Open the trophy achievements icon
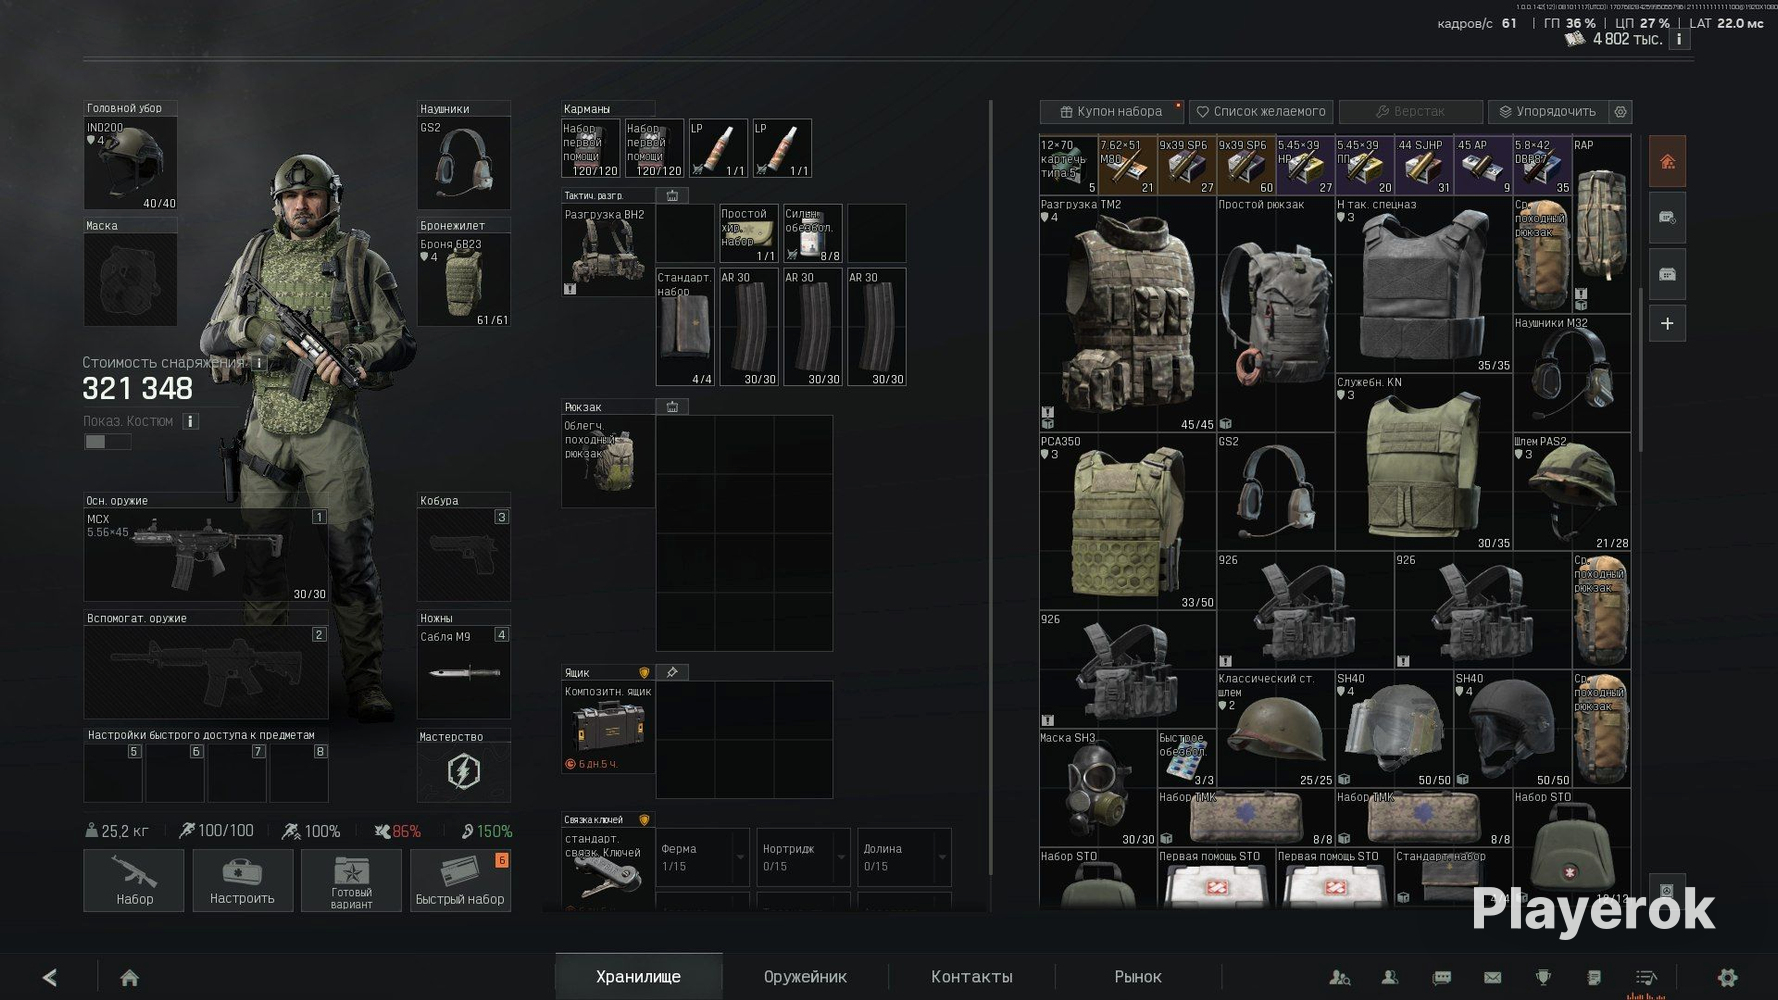This screenshot has height=1000, width=1778. (x=1543, y=977)
